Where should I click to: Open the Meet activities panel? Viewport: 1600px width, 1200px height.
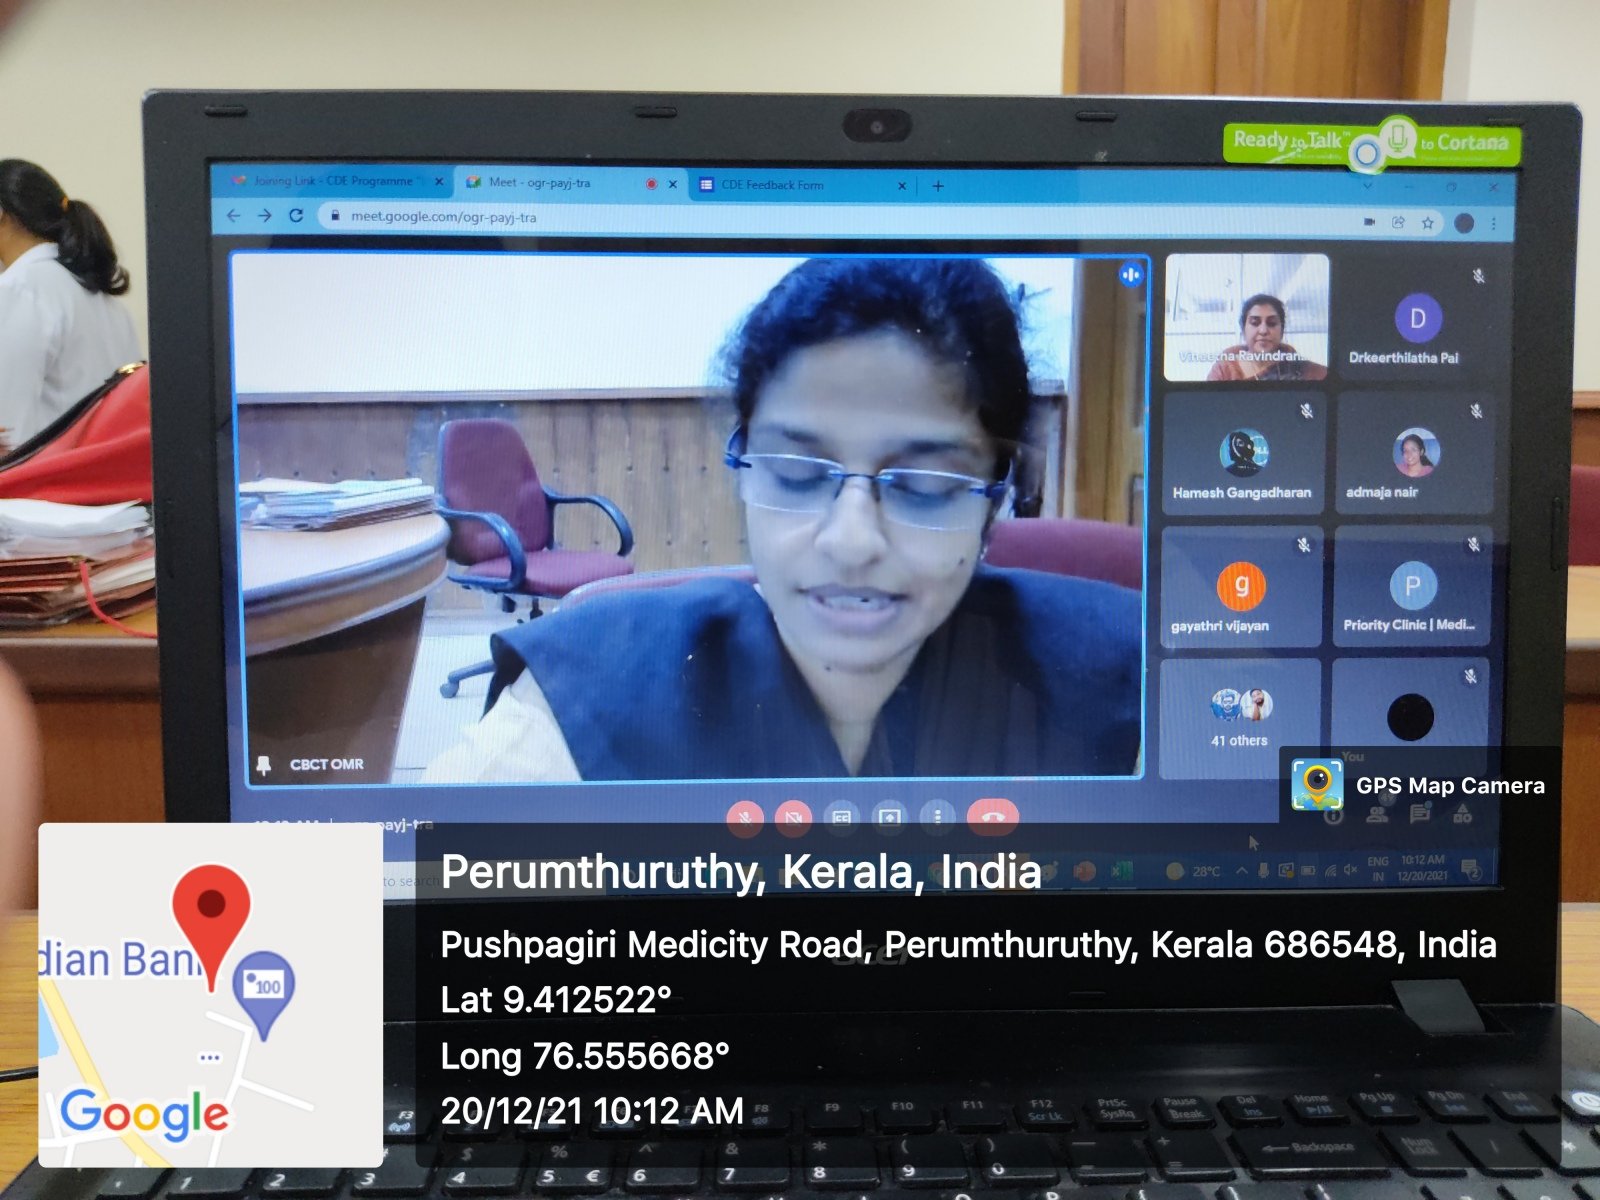coord(1462,814)
